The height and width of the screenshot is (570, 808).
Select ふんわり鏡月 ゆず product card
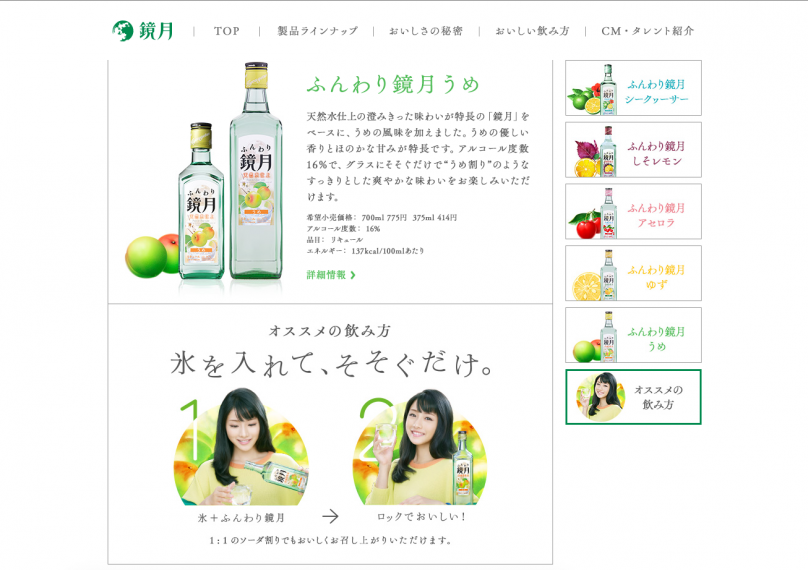pyautogui.click(x=633, y=273)
